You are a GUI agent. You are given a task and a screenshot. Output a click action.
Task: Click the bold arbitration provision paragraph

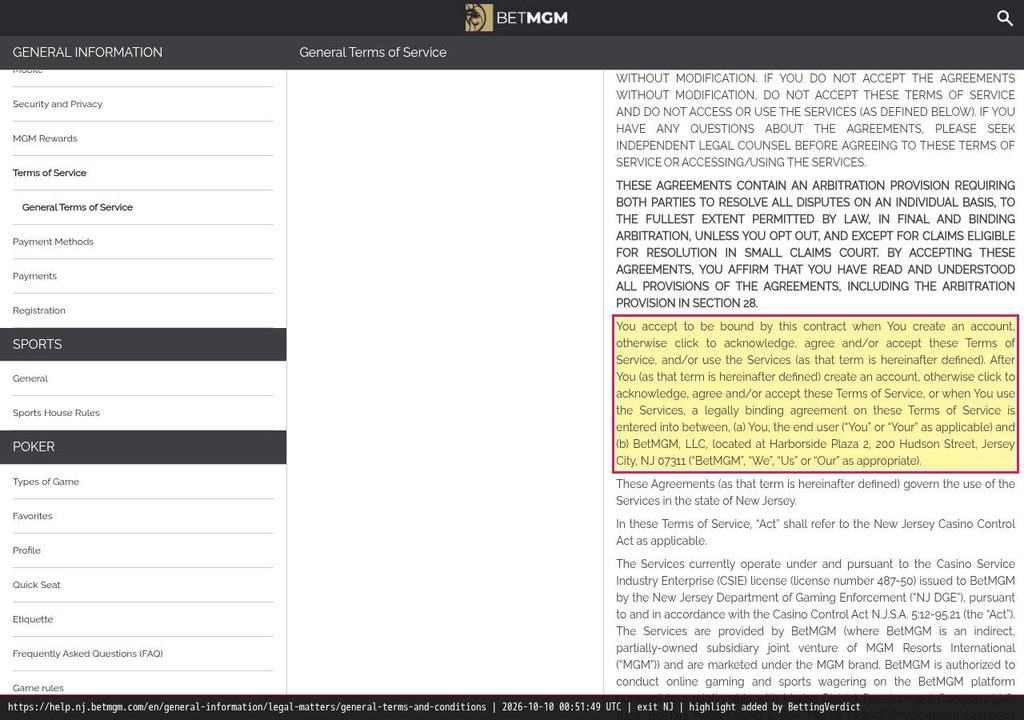point(815,244)
